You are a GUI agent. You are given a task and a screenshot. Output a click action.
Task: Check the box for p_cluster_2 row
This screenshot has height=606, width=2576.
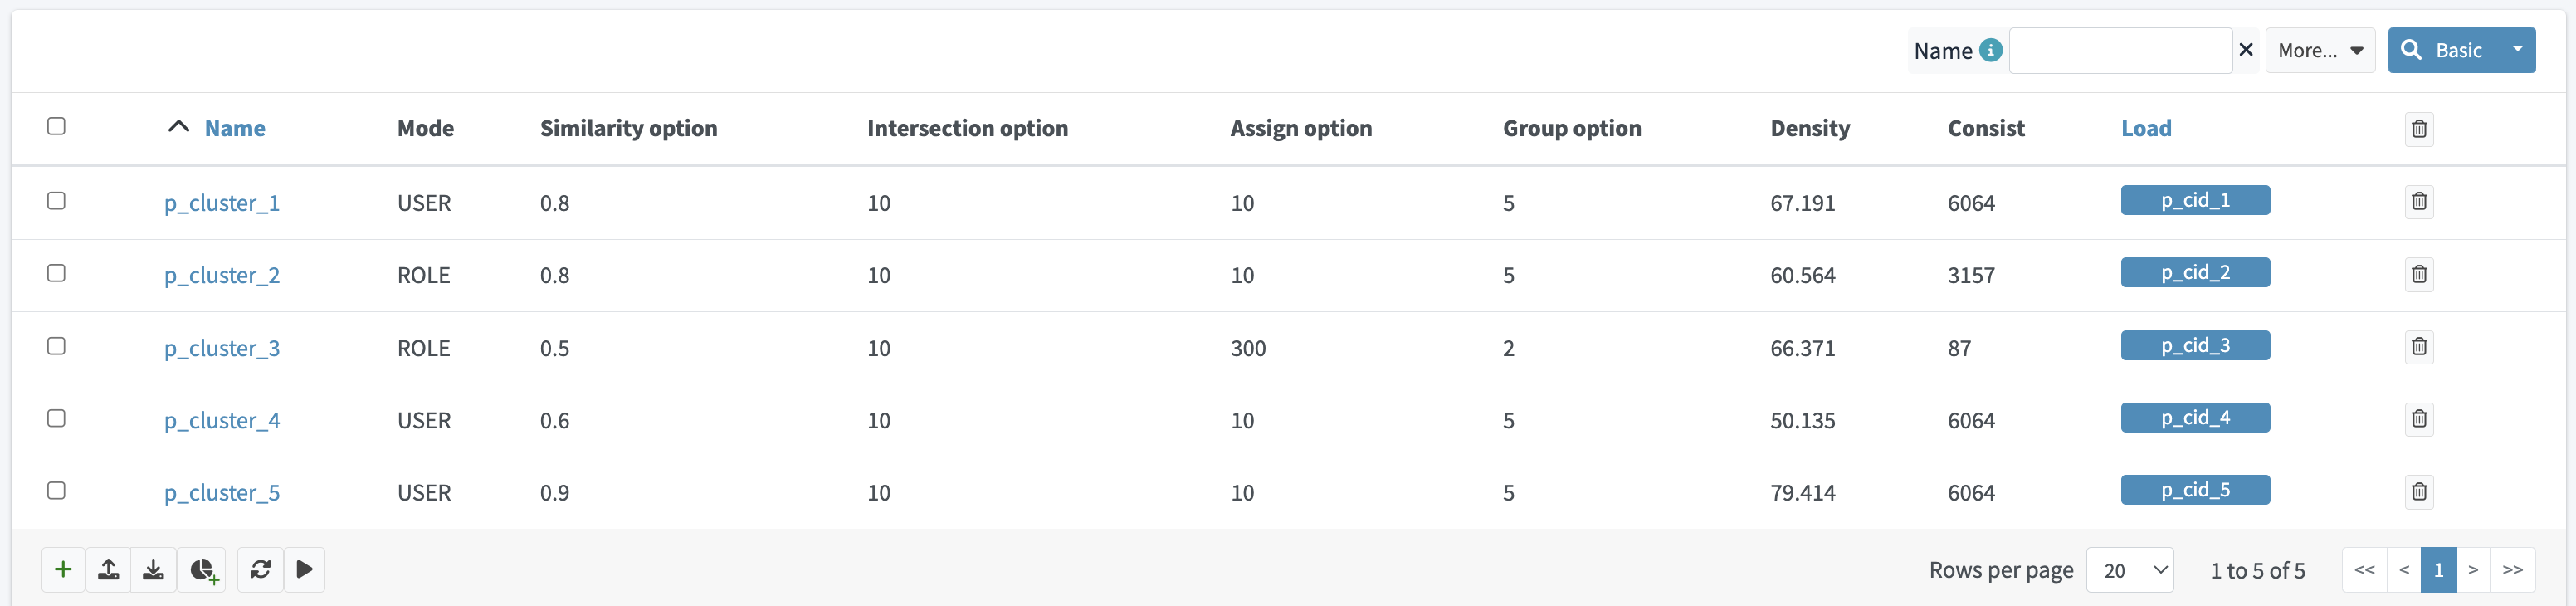[x=57, y=273]
